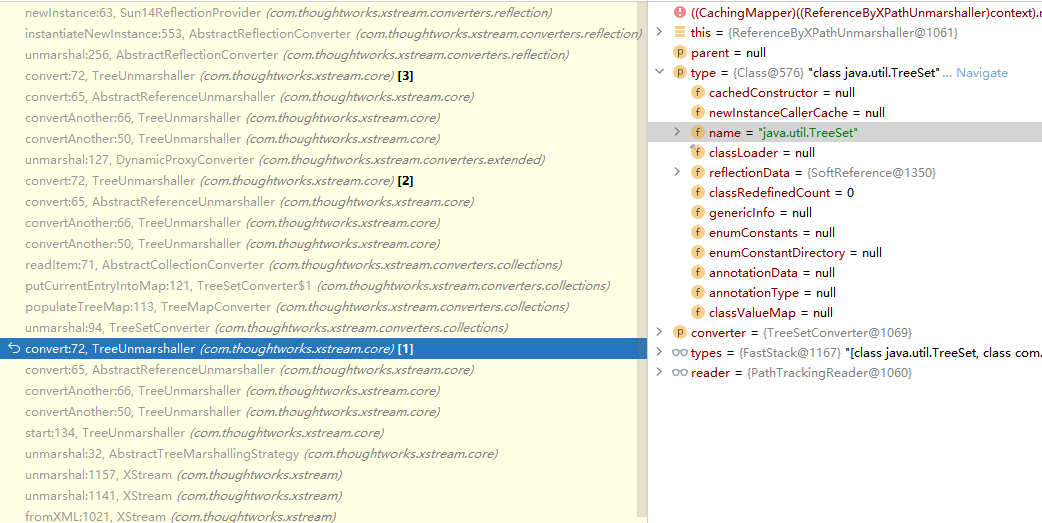Click the field icon beside cachedConstructor
The height and width of the screenshot is (523, 1042).
tap(698, 92)
